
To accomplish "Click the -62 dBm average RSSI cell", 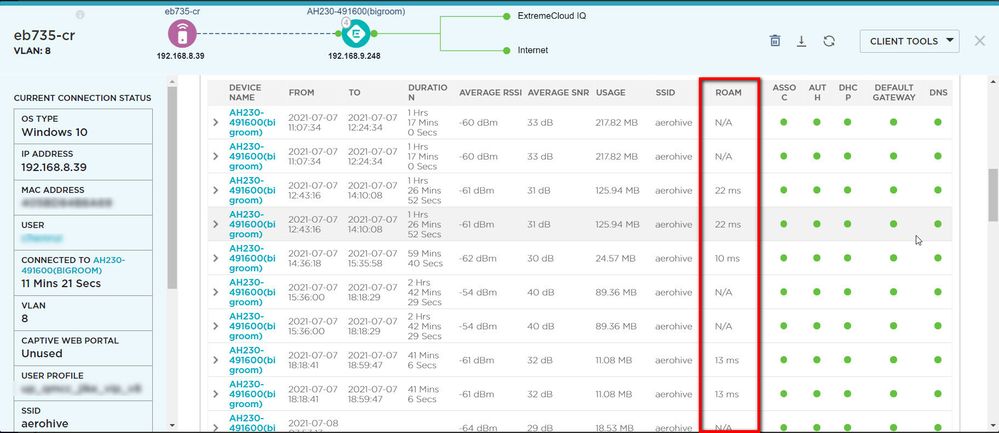I will pyautogui.click(x=478, y=258).
